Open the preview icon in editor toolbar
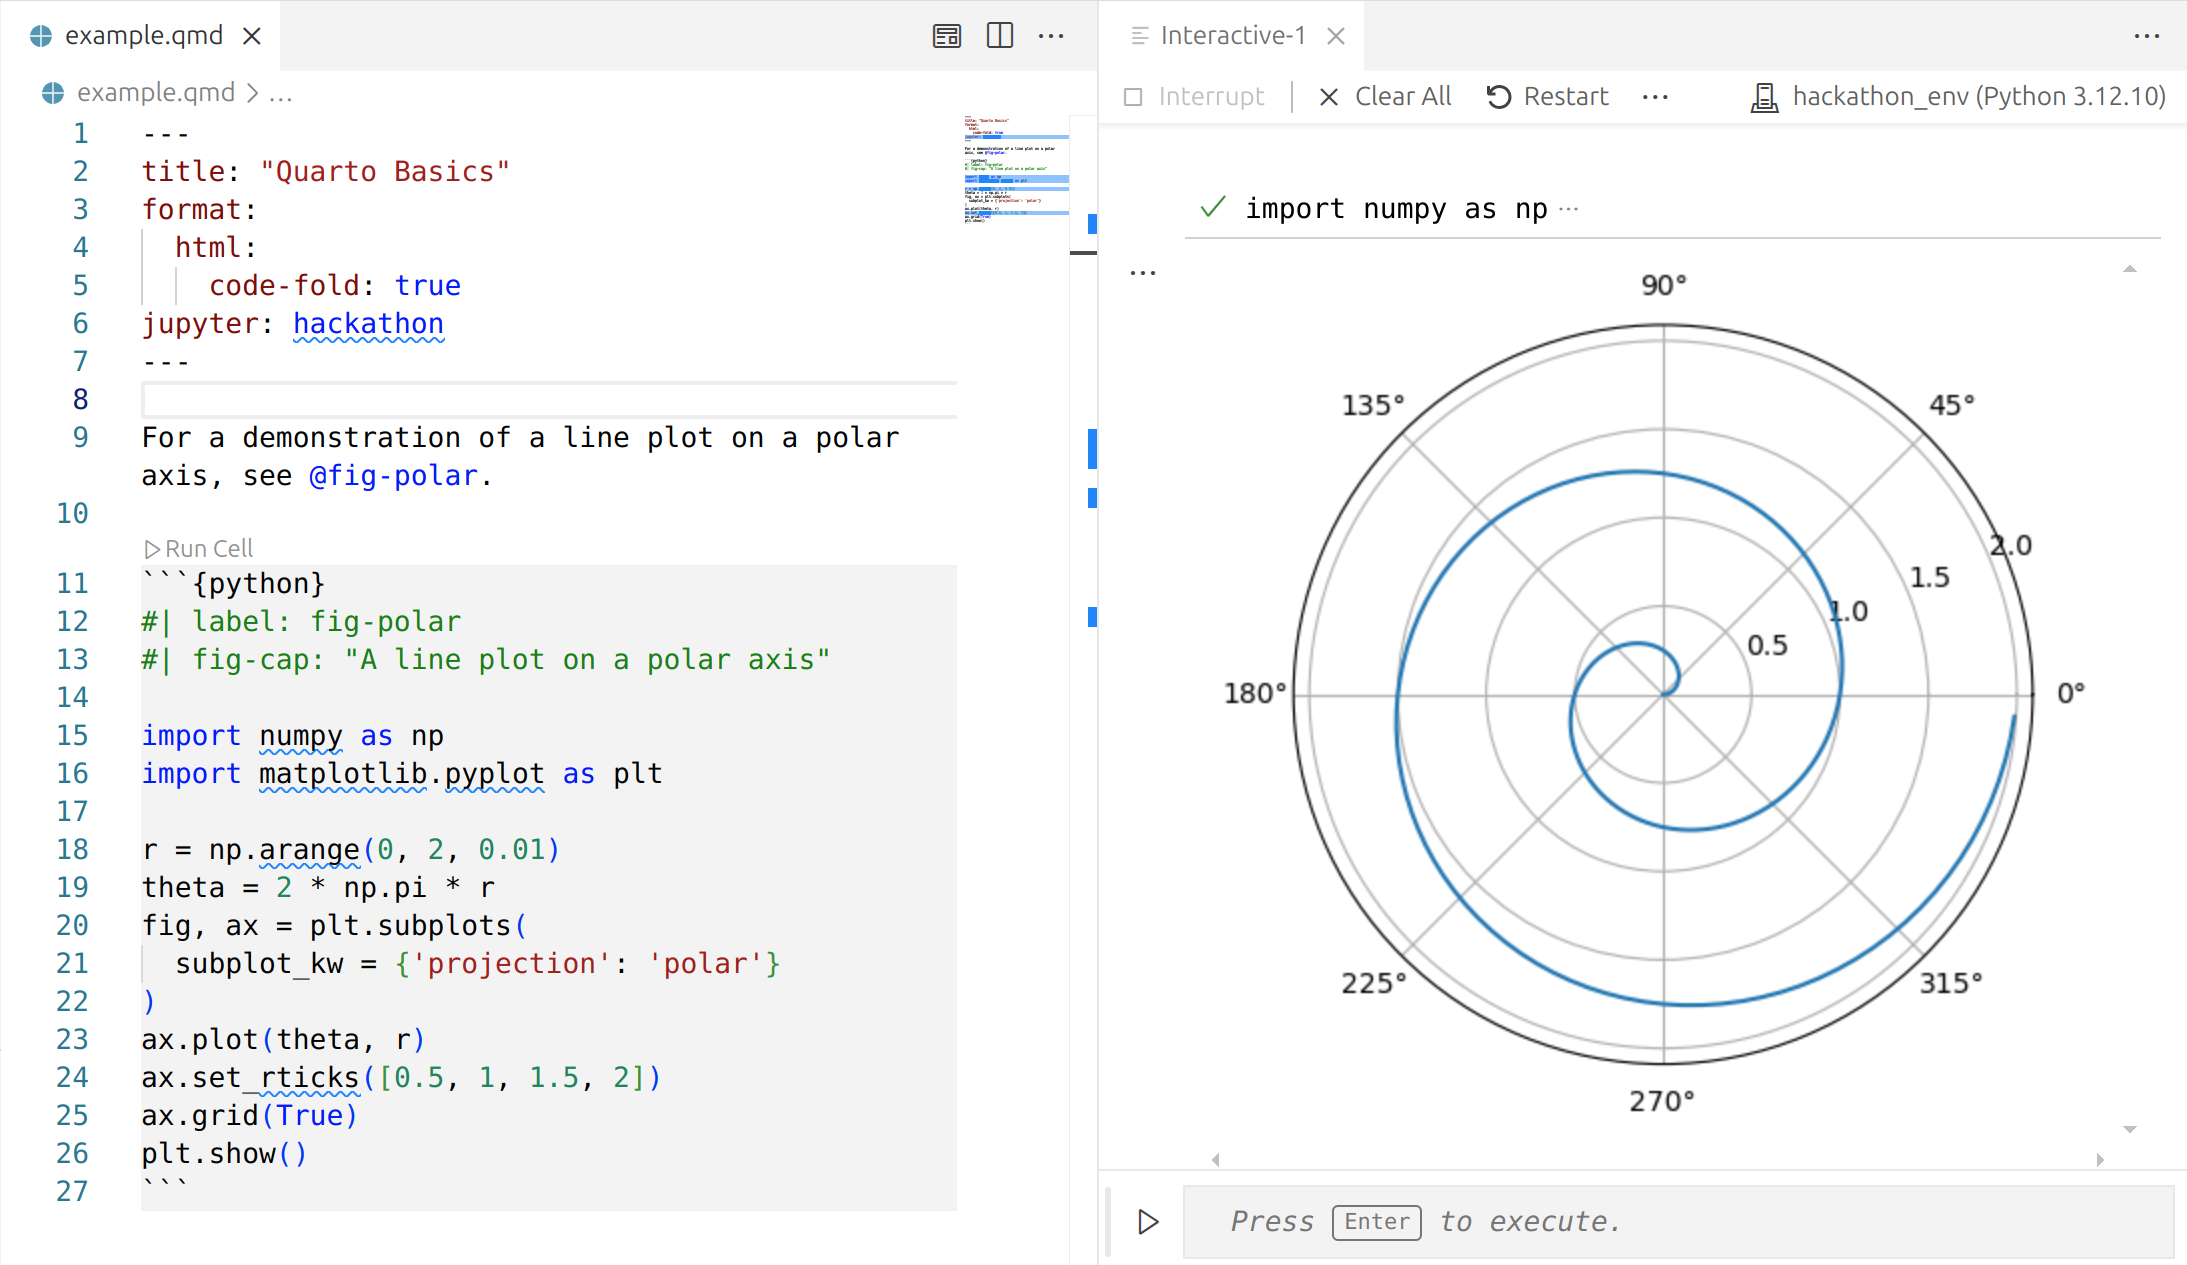 tap(946, 36)
